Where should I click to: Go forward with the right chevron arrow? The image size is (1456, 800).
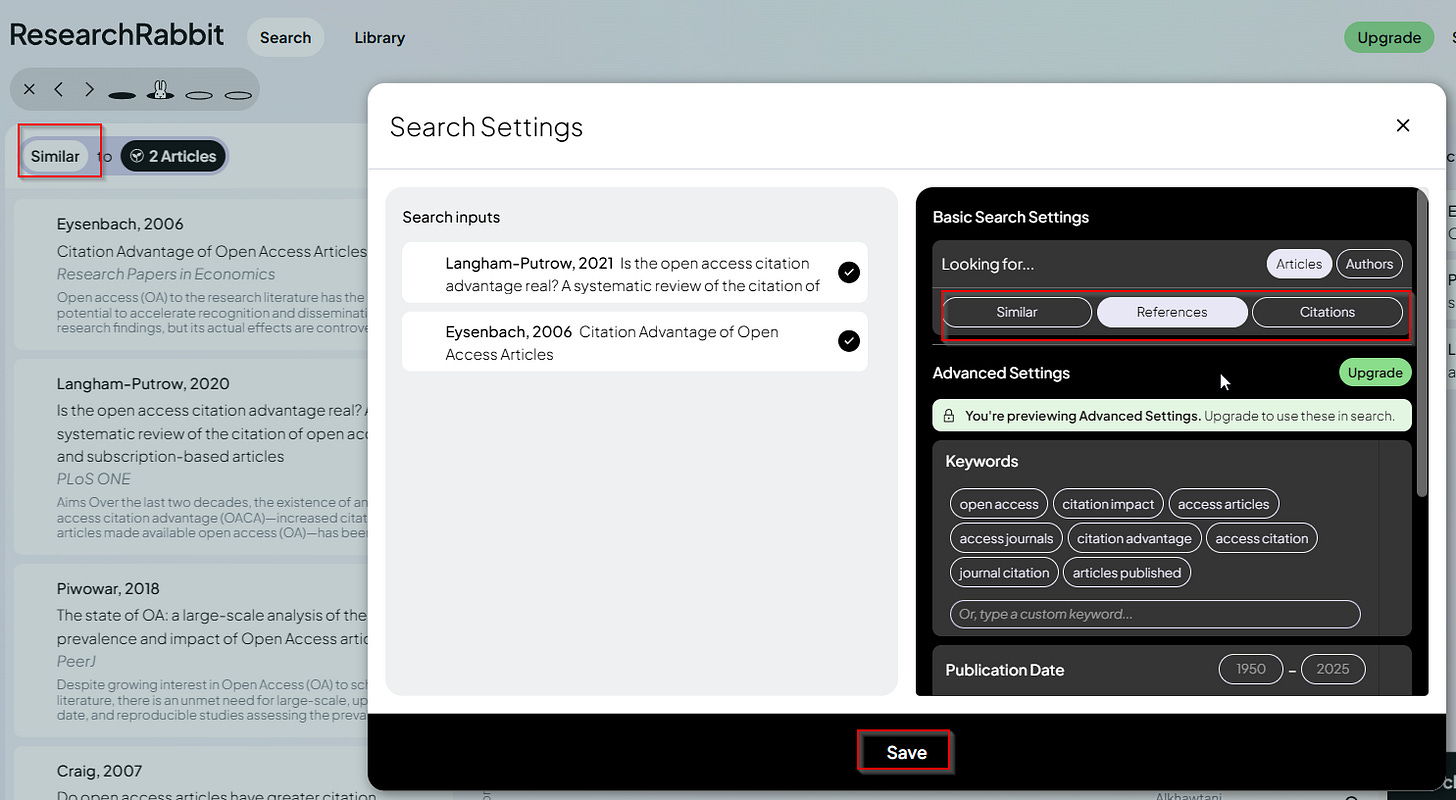click(x=89, y=90)
